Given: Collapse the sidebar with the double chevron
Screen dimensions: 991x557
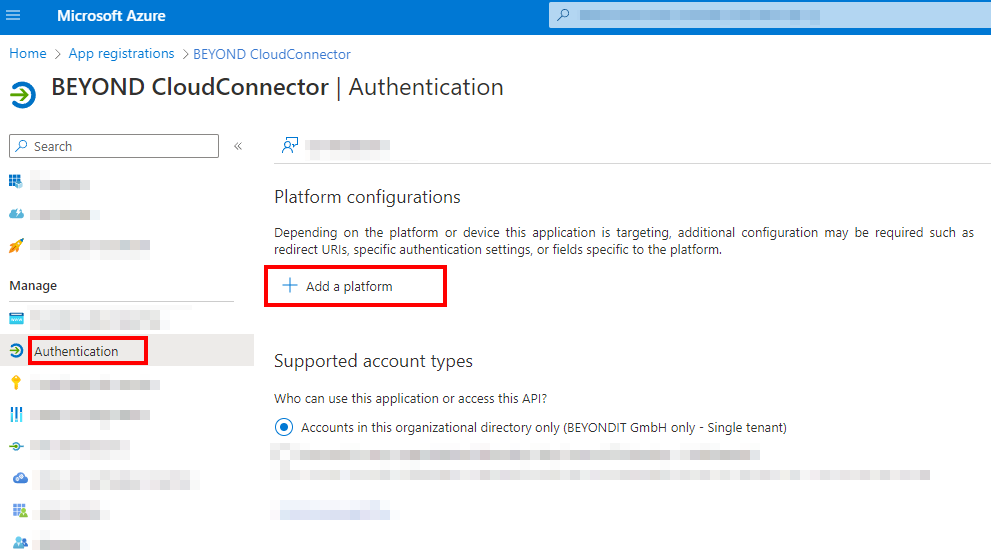Looking at the screenshot, I should [x=238, y=146].
